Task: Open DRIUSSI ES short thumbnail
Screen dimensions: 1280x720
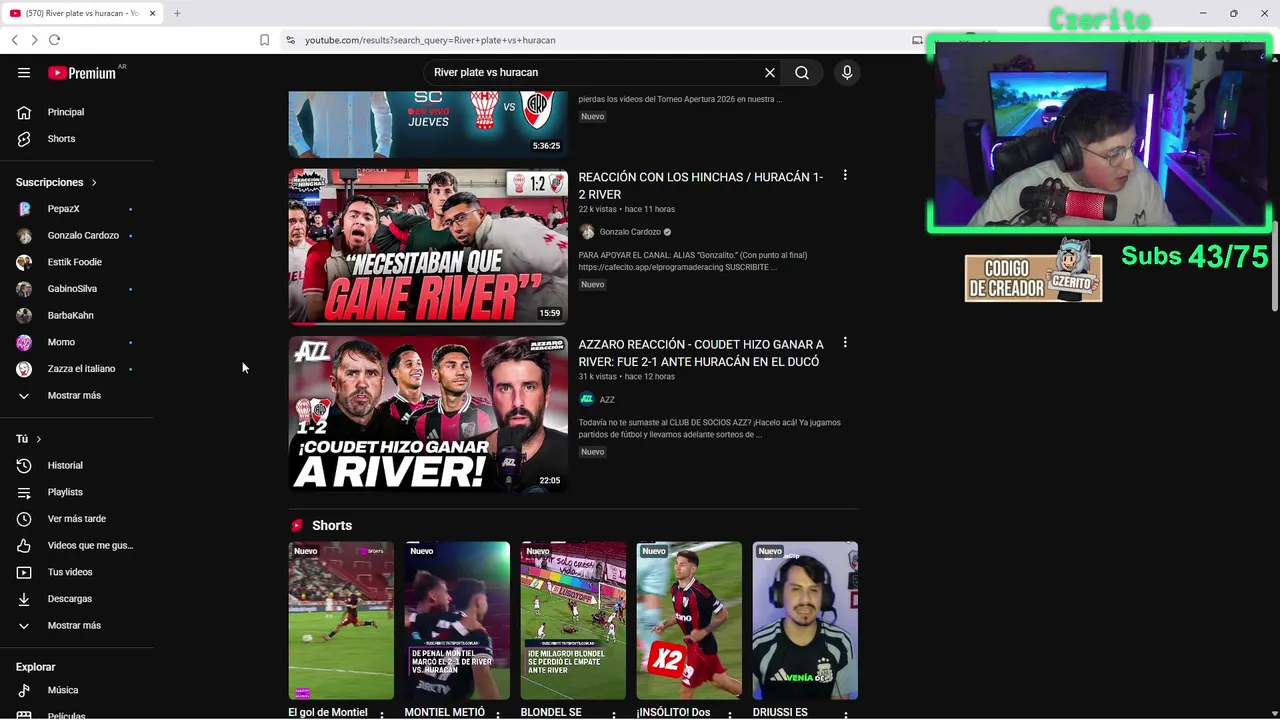Action: 805,621
